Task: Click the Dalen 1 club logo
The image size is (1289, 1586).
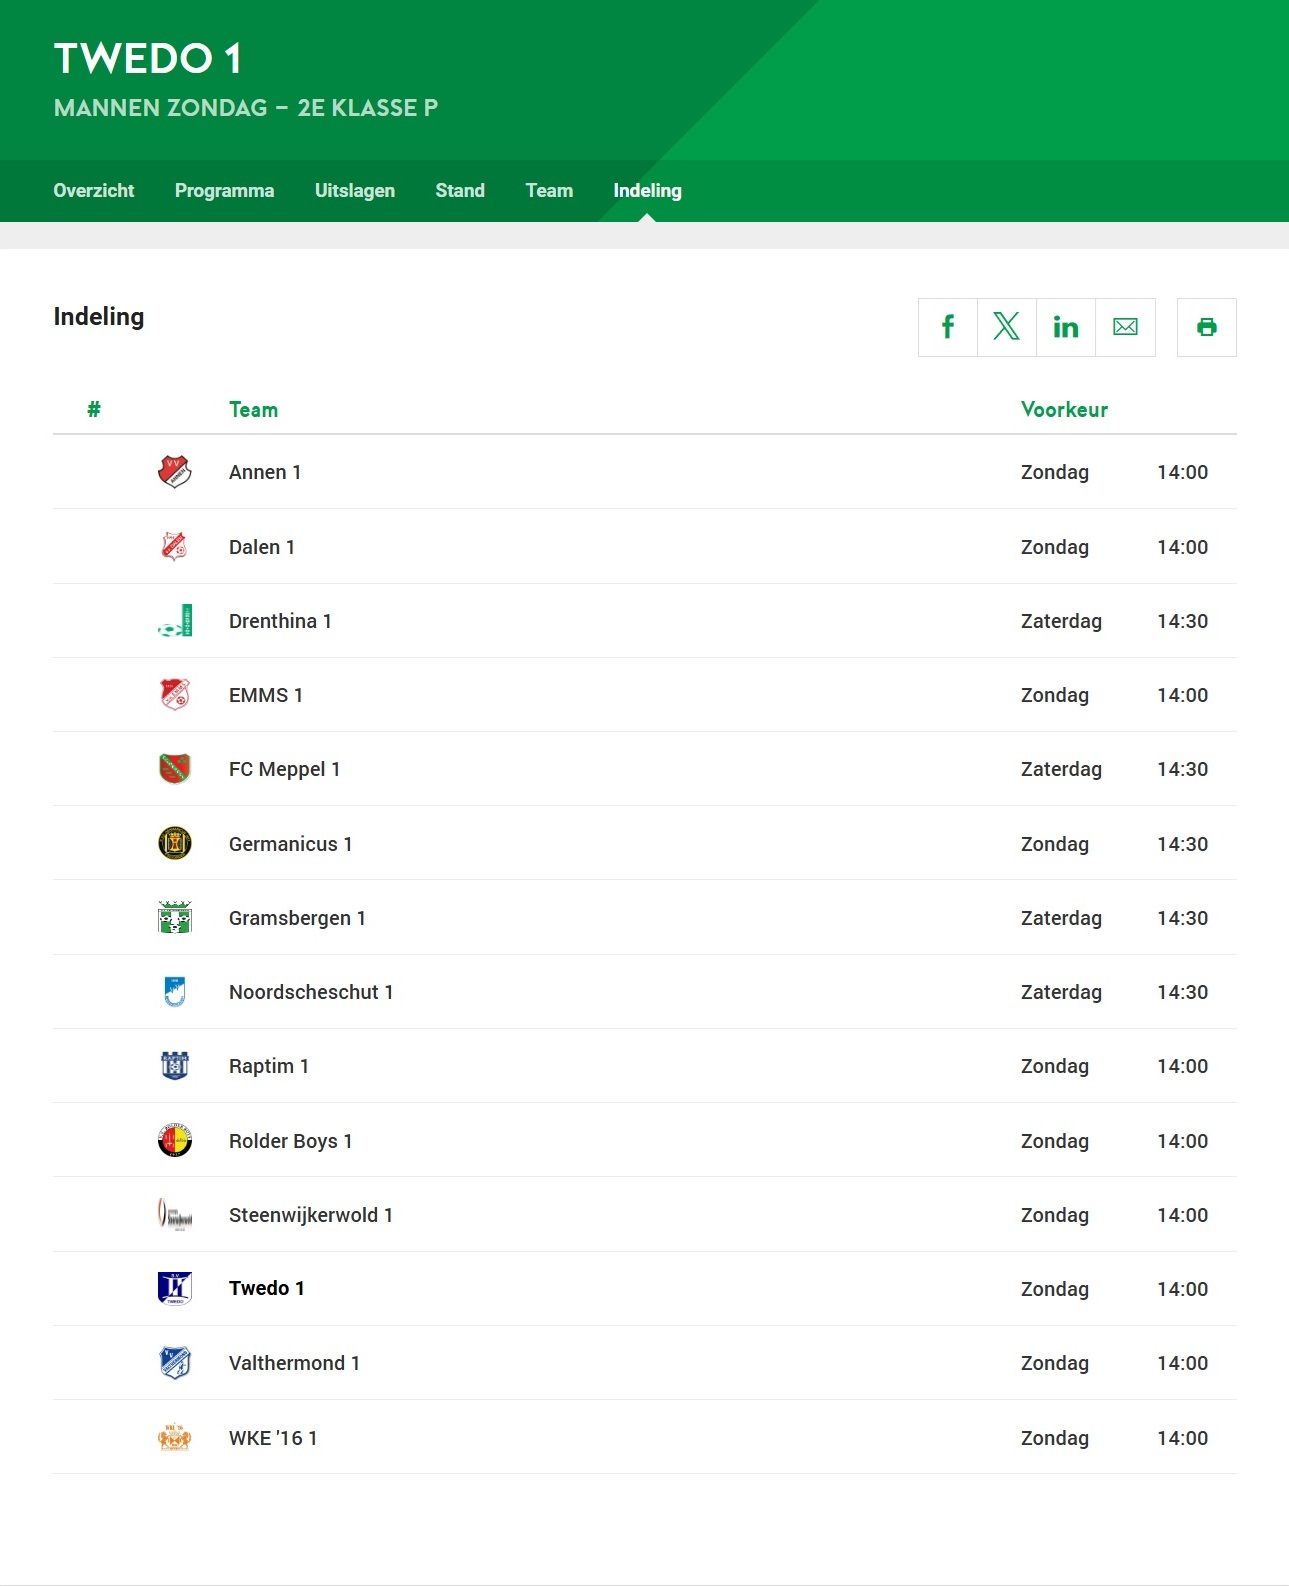Action: point(175,546)
